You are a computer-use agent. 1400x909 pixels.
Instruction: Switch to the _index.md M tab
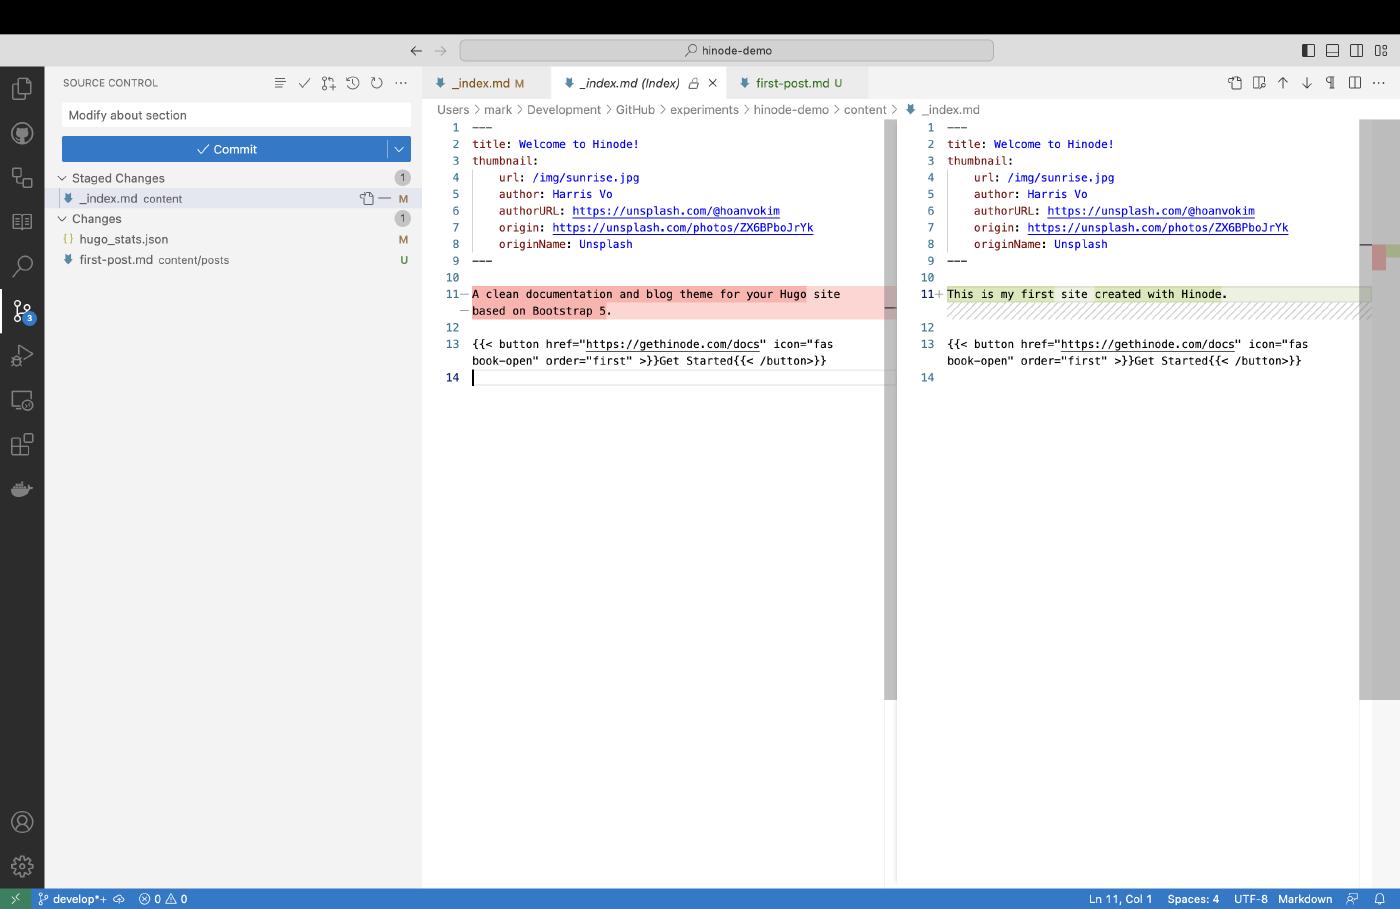[x=481, y=83]
